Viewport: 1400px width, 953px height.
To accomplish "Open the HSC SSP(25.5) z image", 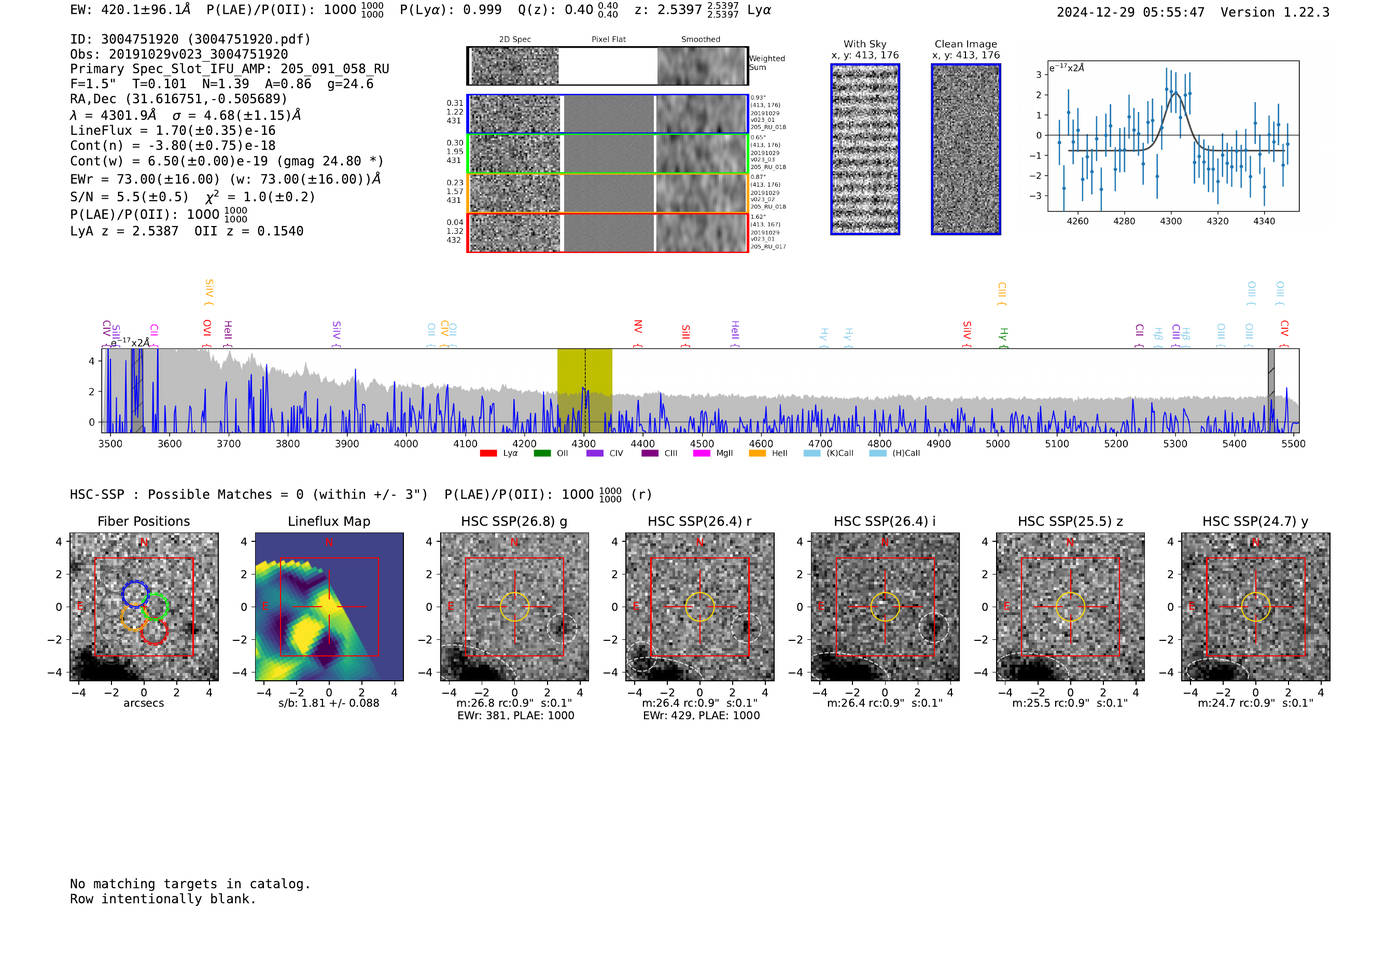I will 1070,607.
